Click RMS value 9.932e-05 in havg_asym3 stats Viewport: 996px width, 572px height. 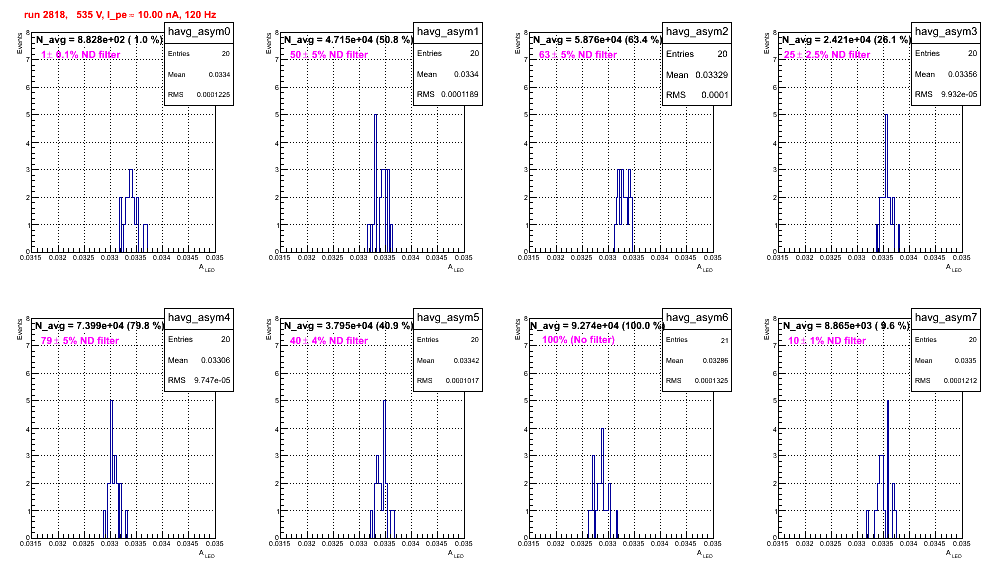(x=959, y=94)
